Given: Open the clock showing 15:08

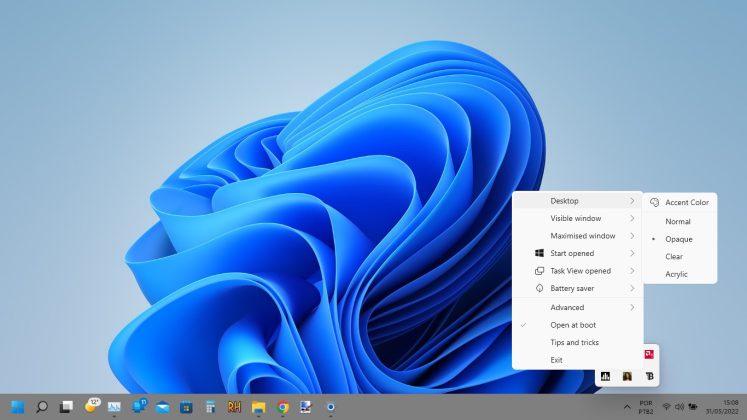Looking at the screenshot, I should [x=722, y=407].
